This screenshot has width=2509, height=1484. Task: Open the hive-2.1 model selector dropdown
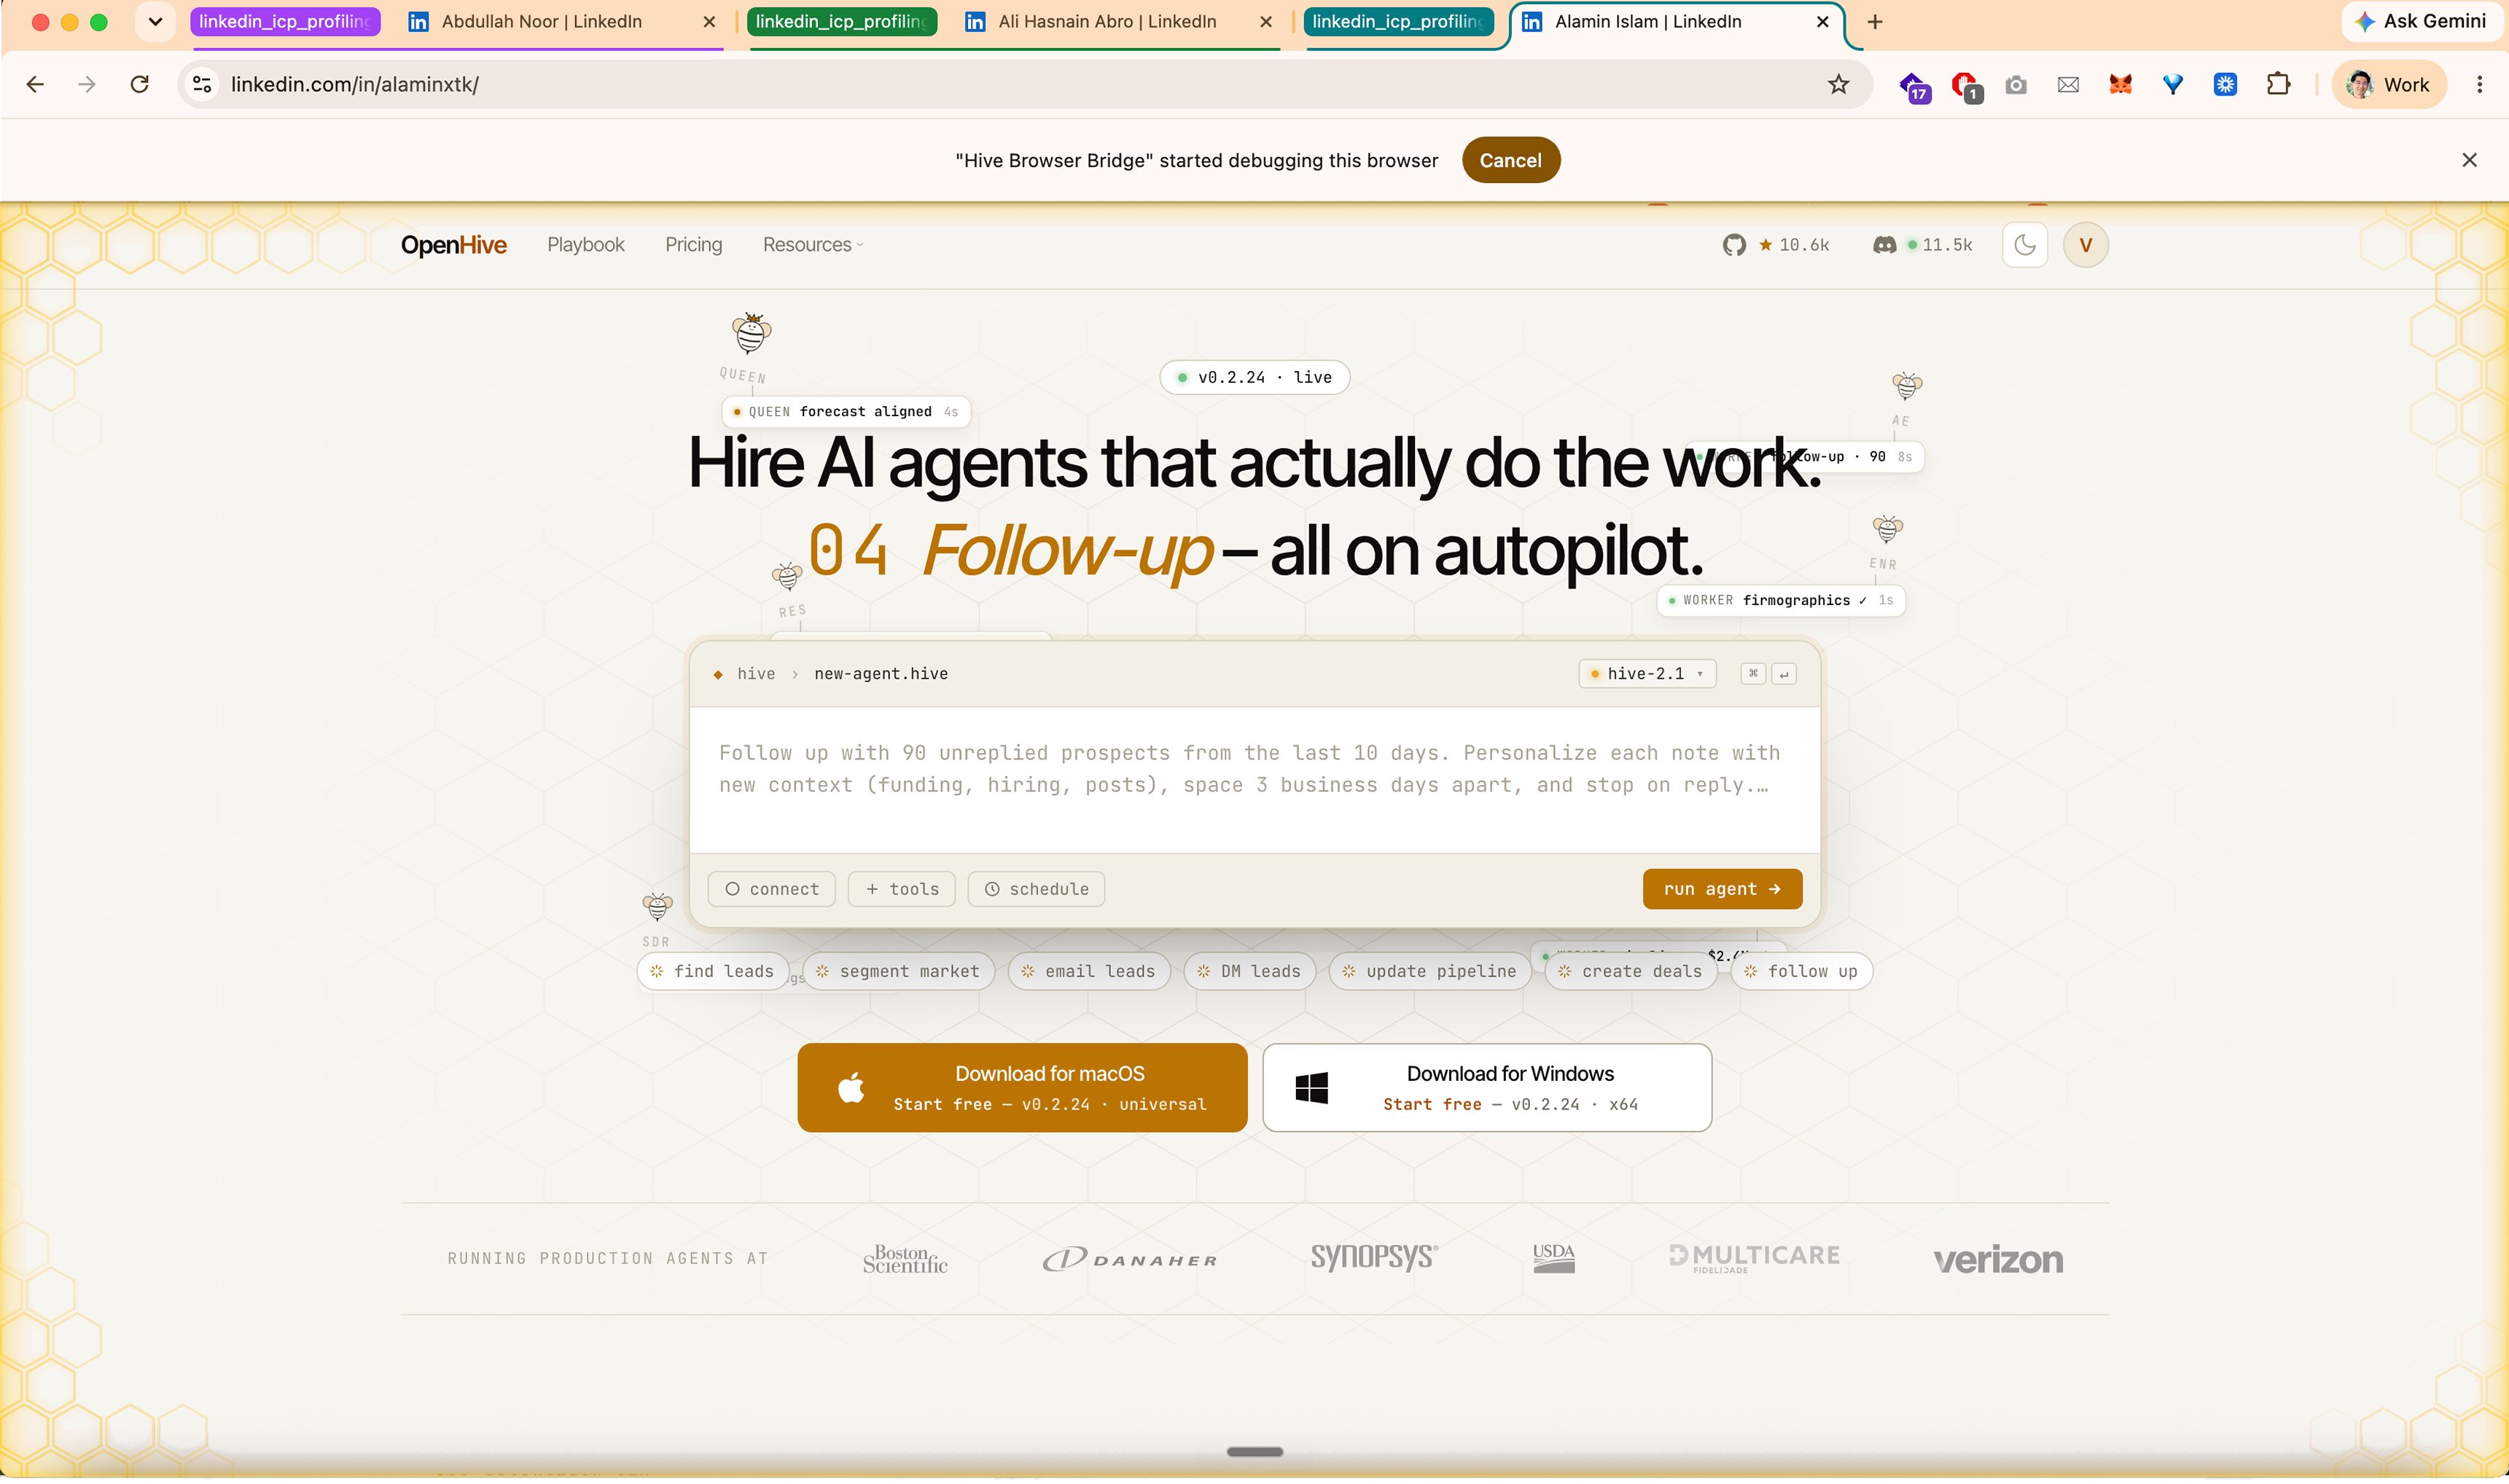pos(1646,674)
